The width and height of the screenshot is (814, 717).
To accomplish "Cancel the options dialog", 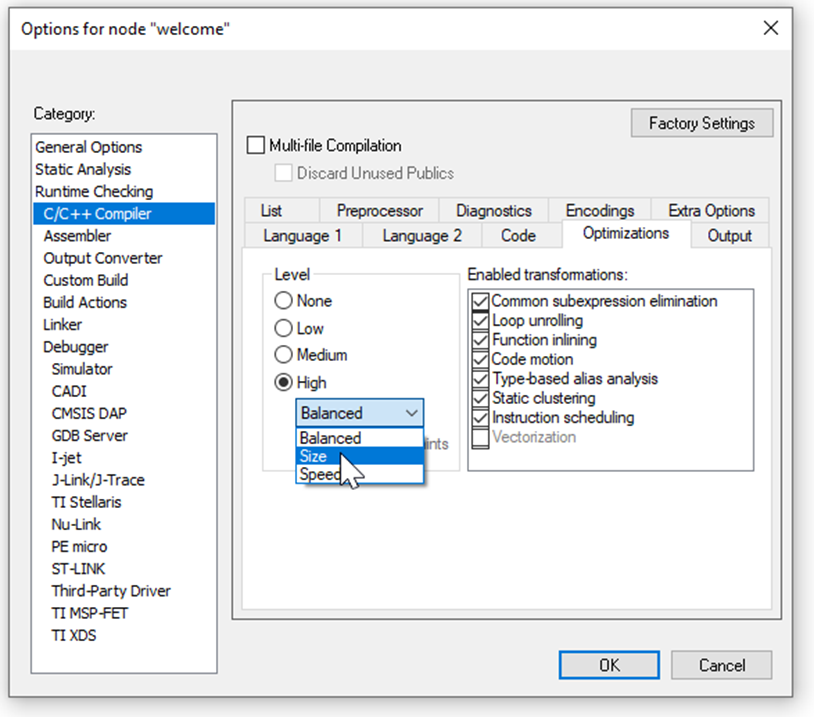I will [721, 665].
